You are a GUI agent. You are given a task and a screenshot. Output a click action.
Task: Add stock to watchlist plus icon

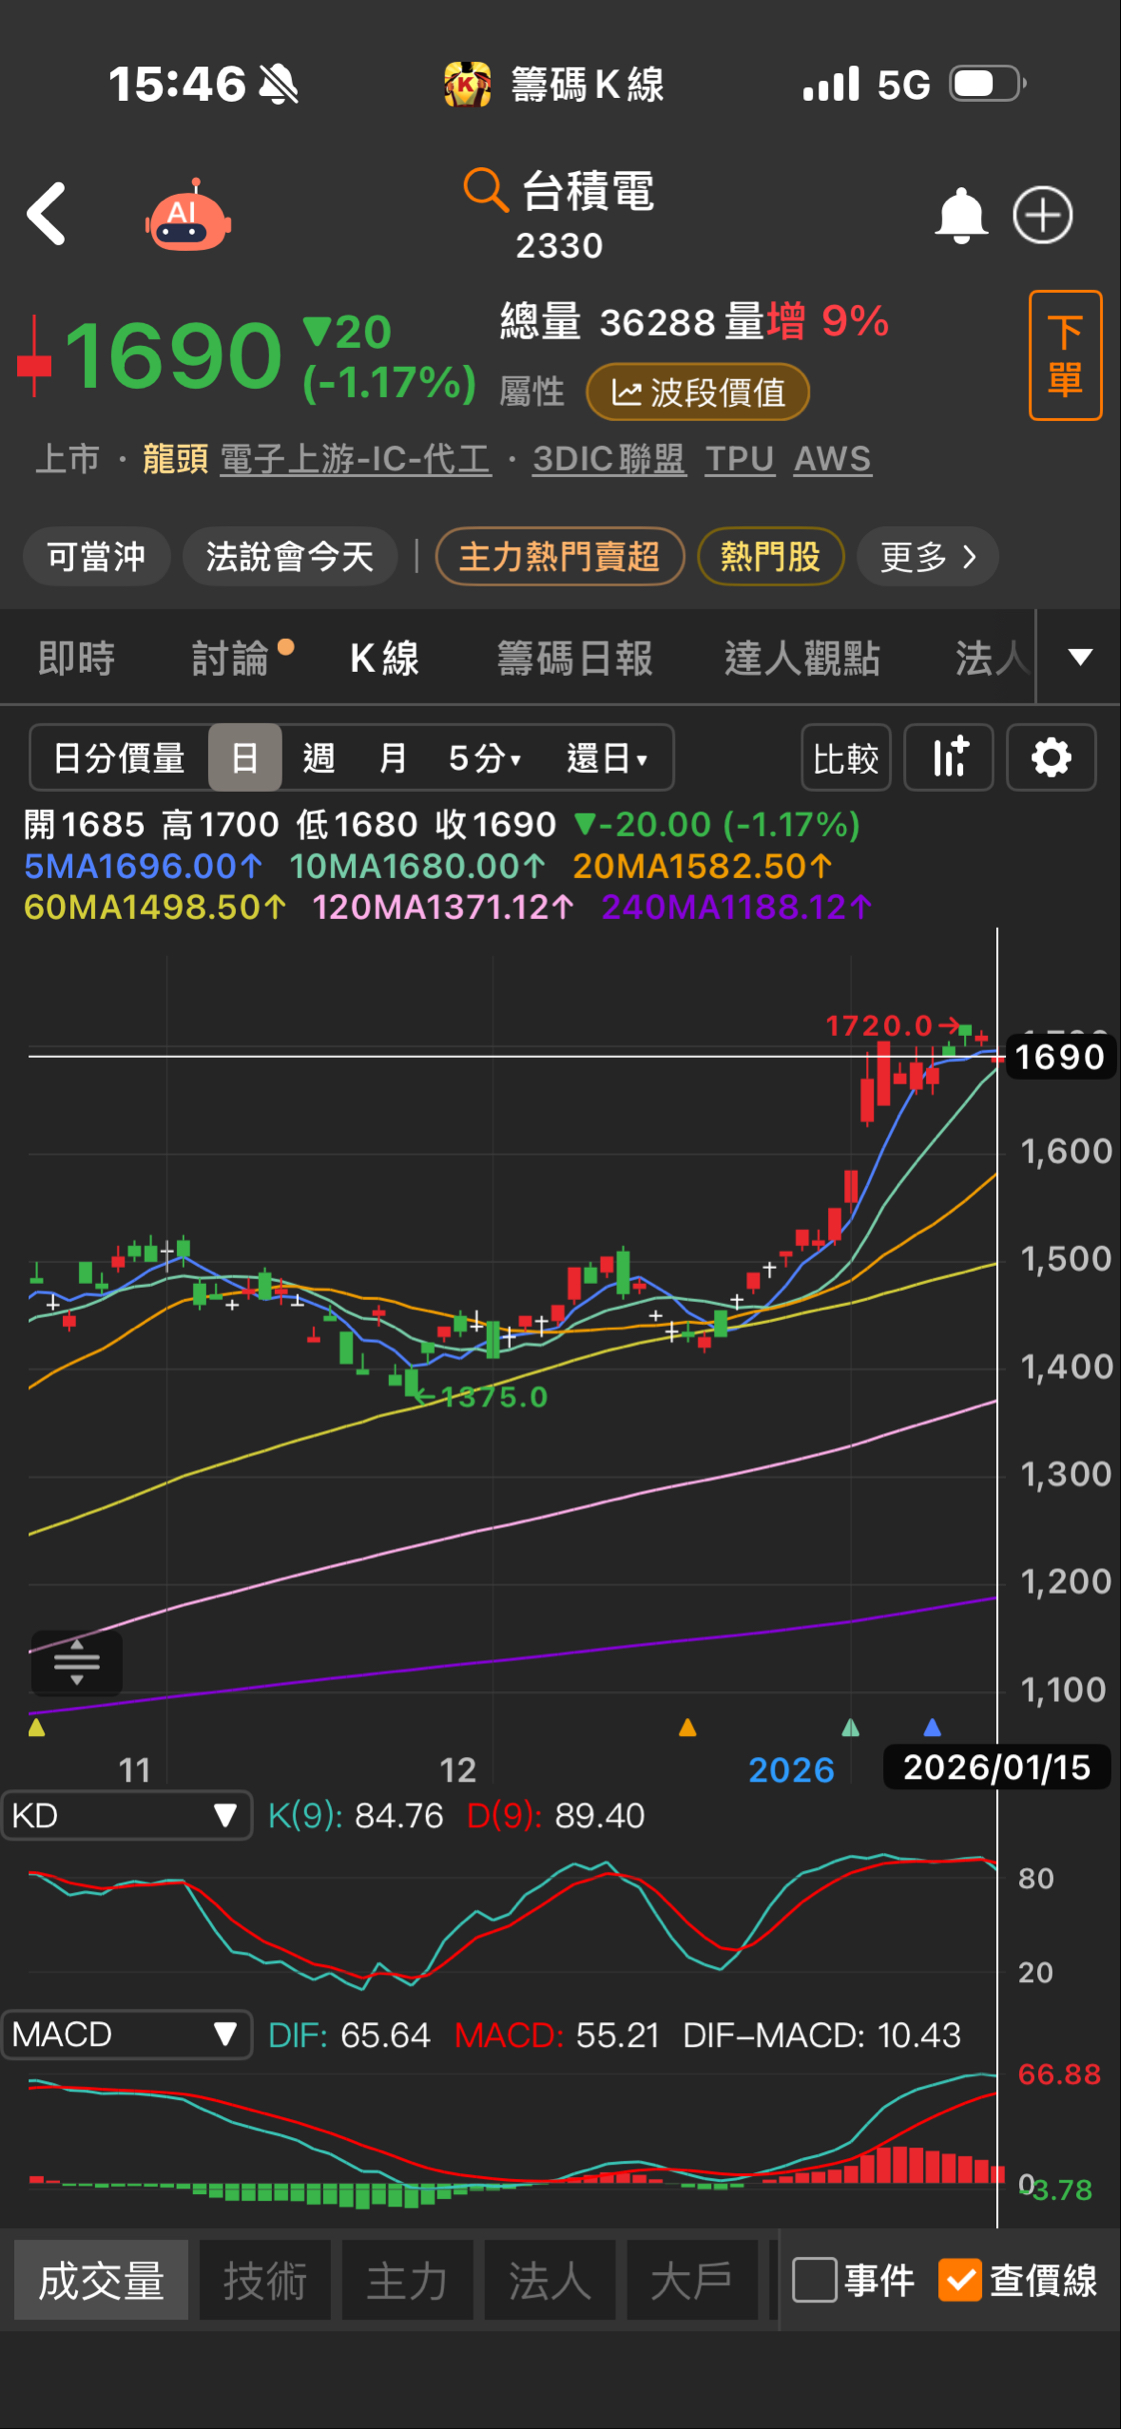click(x=1043, y=215)
